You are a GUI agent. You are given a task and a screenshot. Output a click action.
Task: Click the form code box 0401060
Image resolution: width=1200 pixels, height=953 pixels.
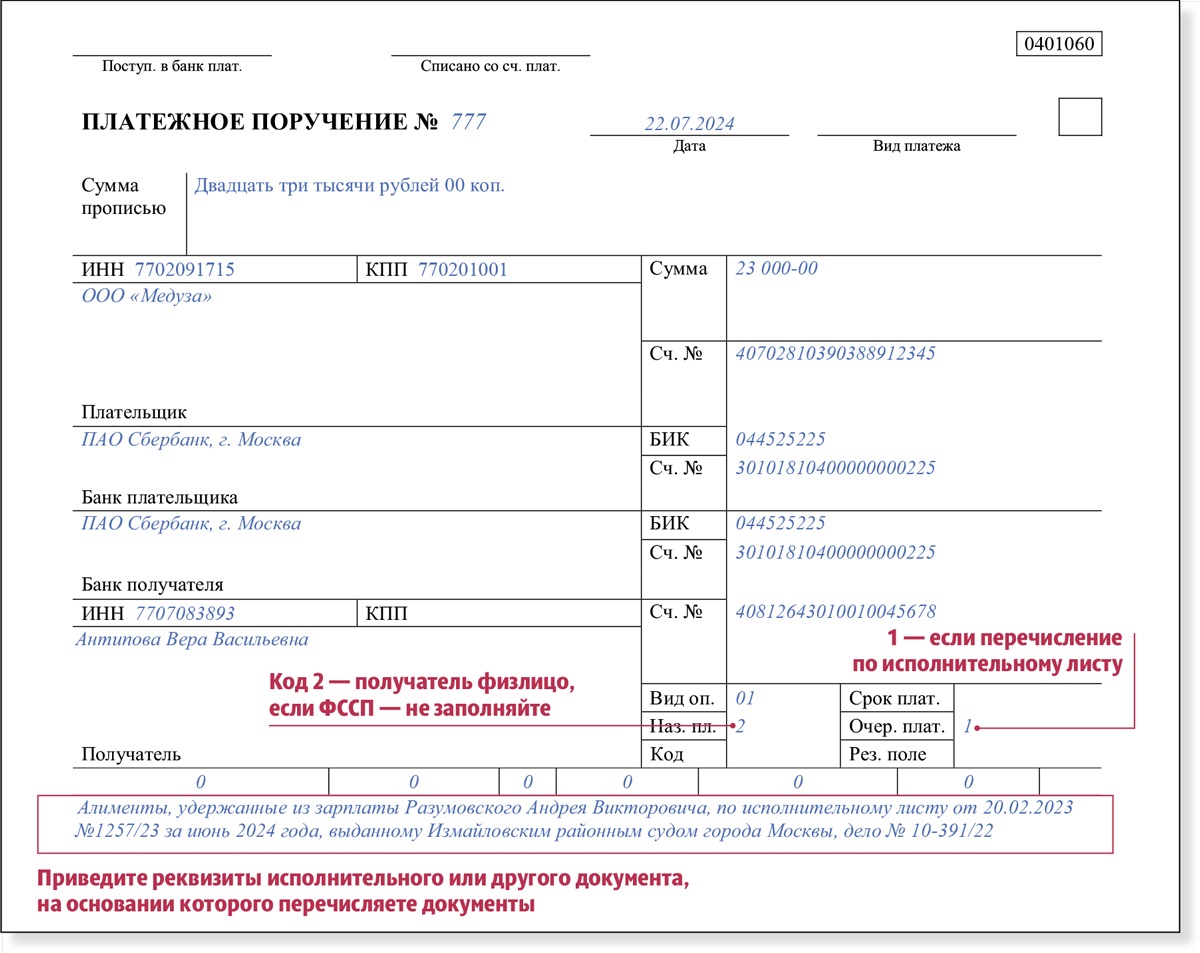(1059, 44)
